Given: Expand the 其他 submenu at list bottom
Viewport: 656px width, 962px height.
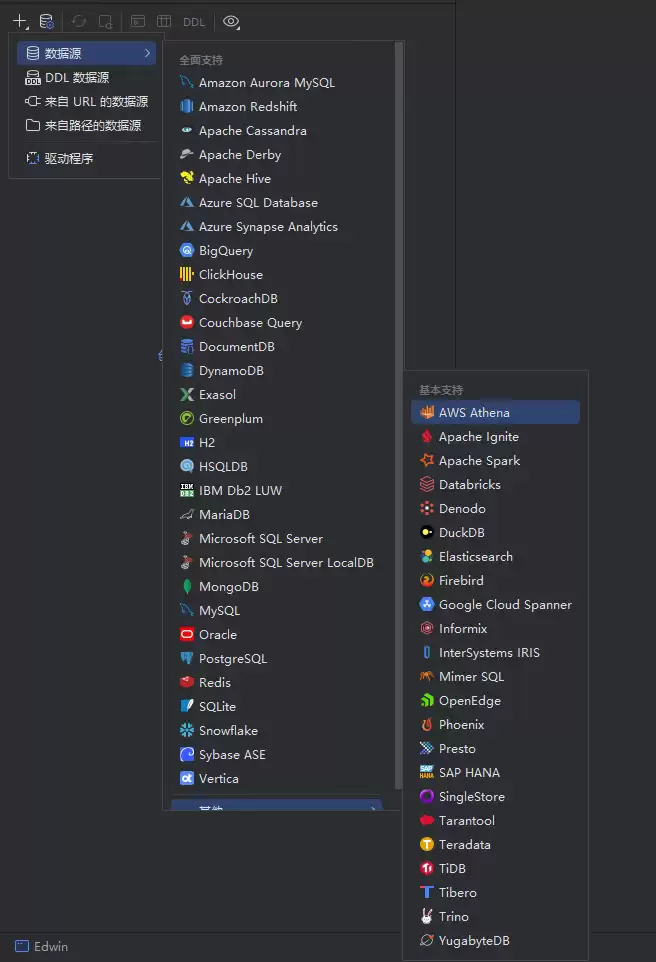Looking at the screenshot, I should click(275, 806).
